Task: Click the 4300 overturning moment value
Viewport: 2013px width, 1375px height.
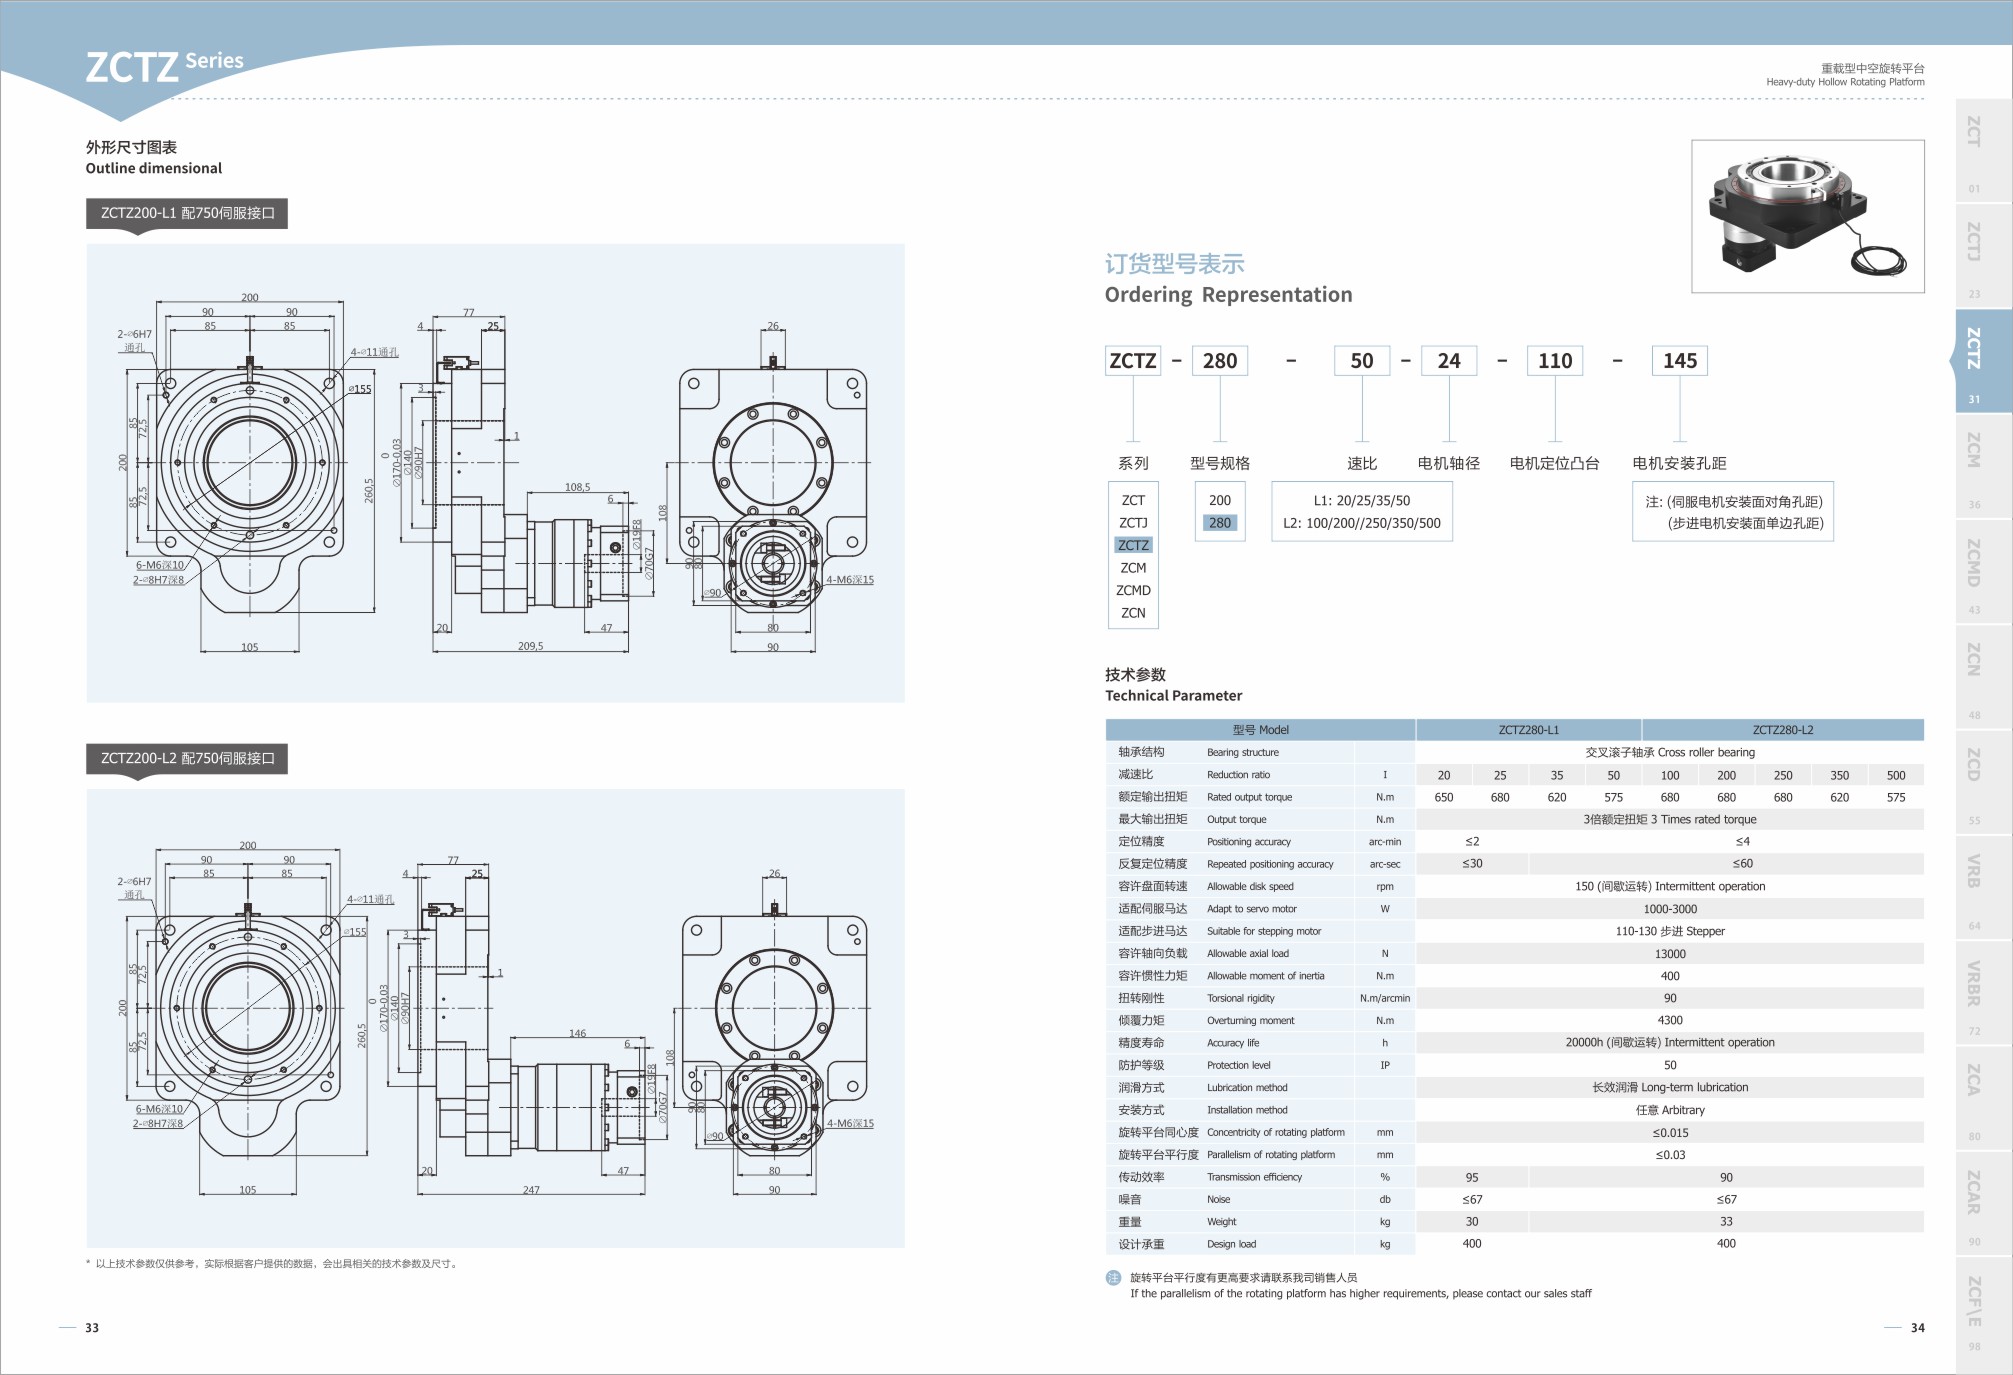Action: pos(1670,1020)
